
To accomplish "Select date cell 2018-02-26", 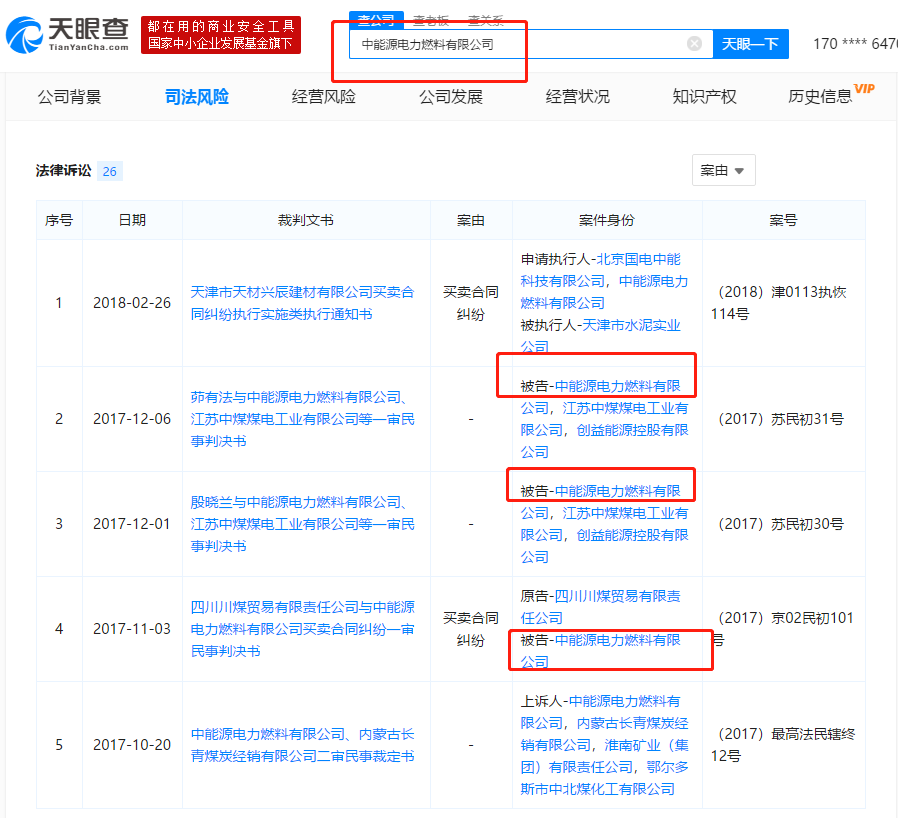I will tap(132, 303).
